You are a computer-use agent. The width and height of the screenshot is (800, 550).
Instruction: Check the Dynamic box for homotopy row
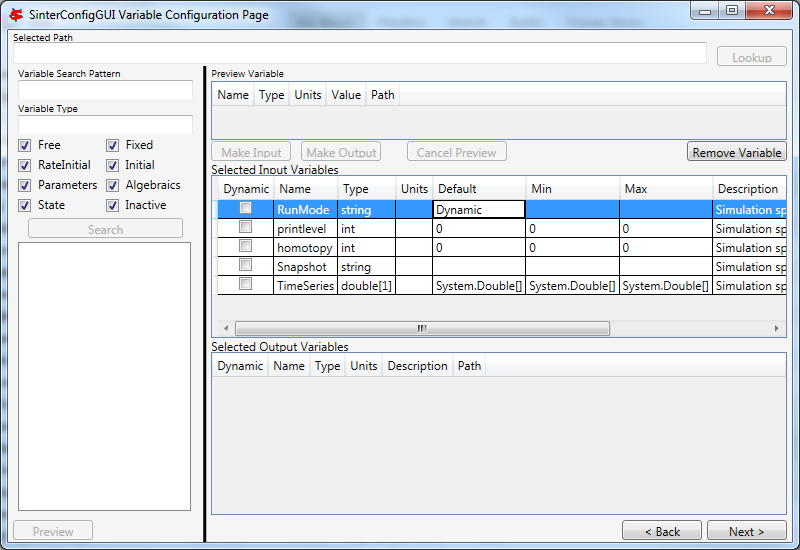pos(245,245)
